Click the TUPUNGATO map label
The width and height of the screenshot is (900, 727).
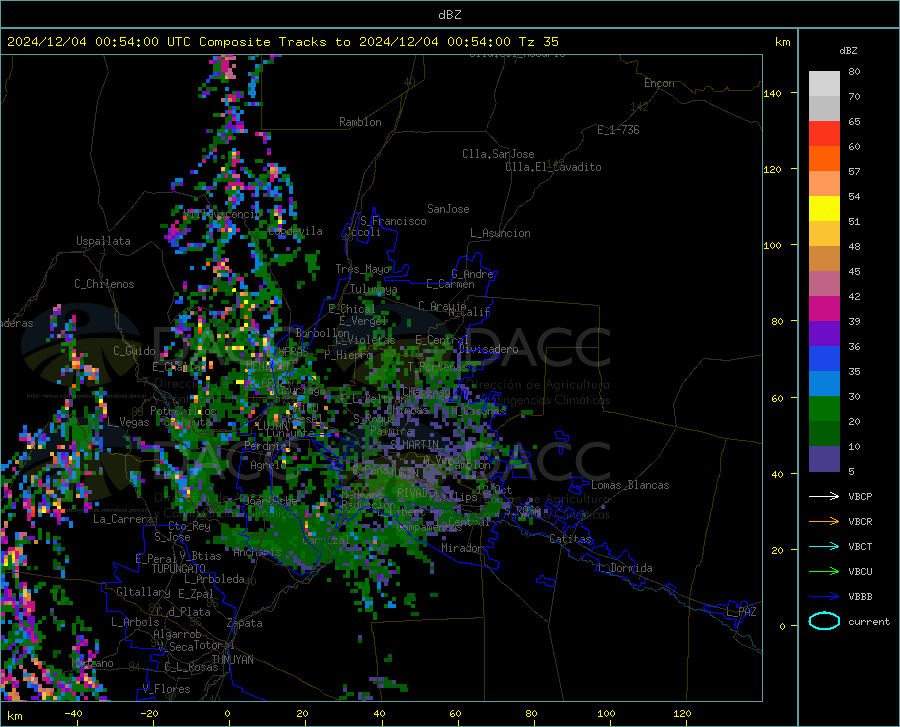[x=179, y=569]
